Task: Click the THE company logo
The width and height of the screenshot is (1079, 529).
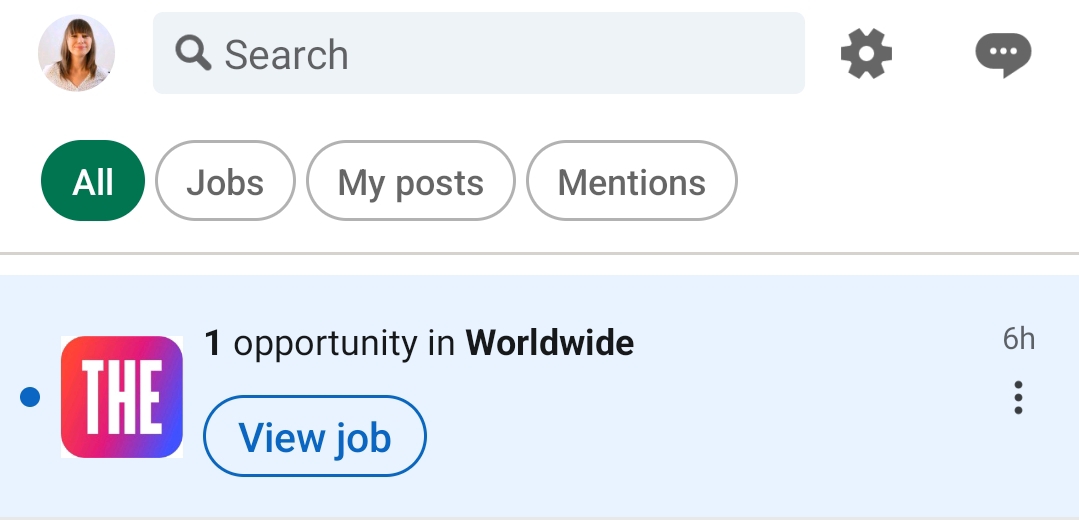Action: click(121, 397)
